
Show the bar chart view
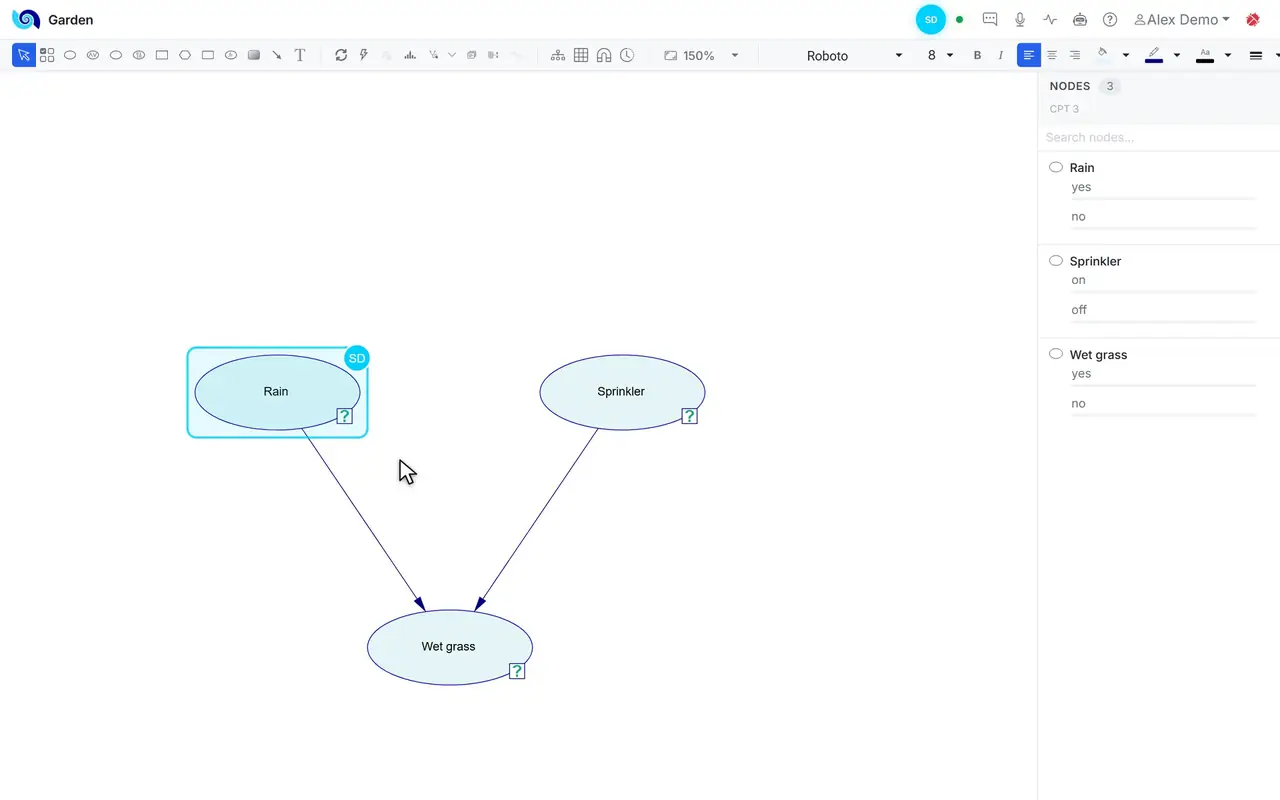tap(410, 55)
